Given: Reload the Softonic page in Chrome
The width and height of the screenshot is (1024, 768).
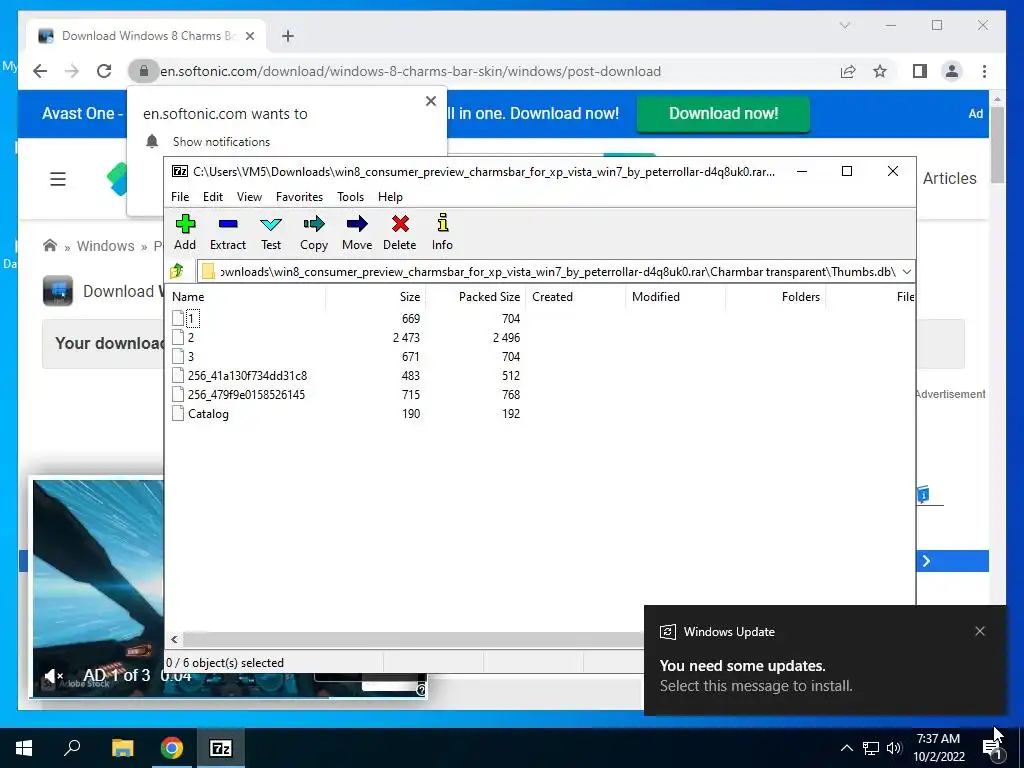Looking at the screenshot, I should tap(104, 71).
